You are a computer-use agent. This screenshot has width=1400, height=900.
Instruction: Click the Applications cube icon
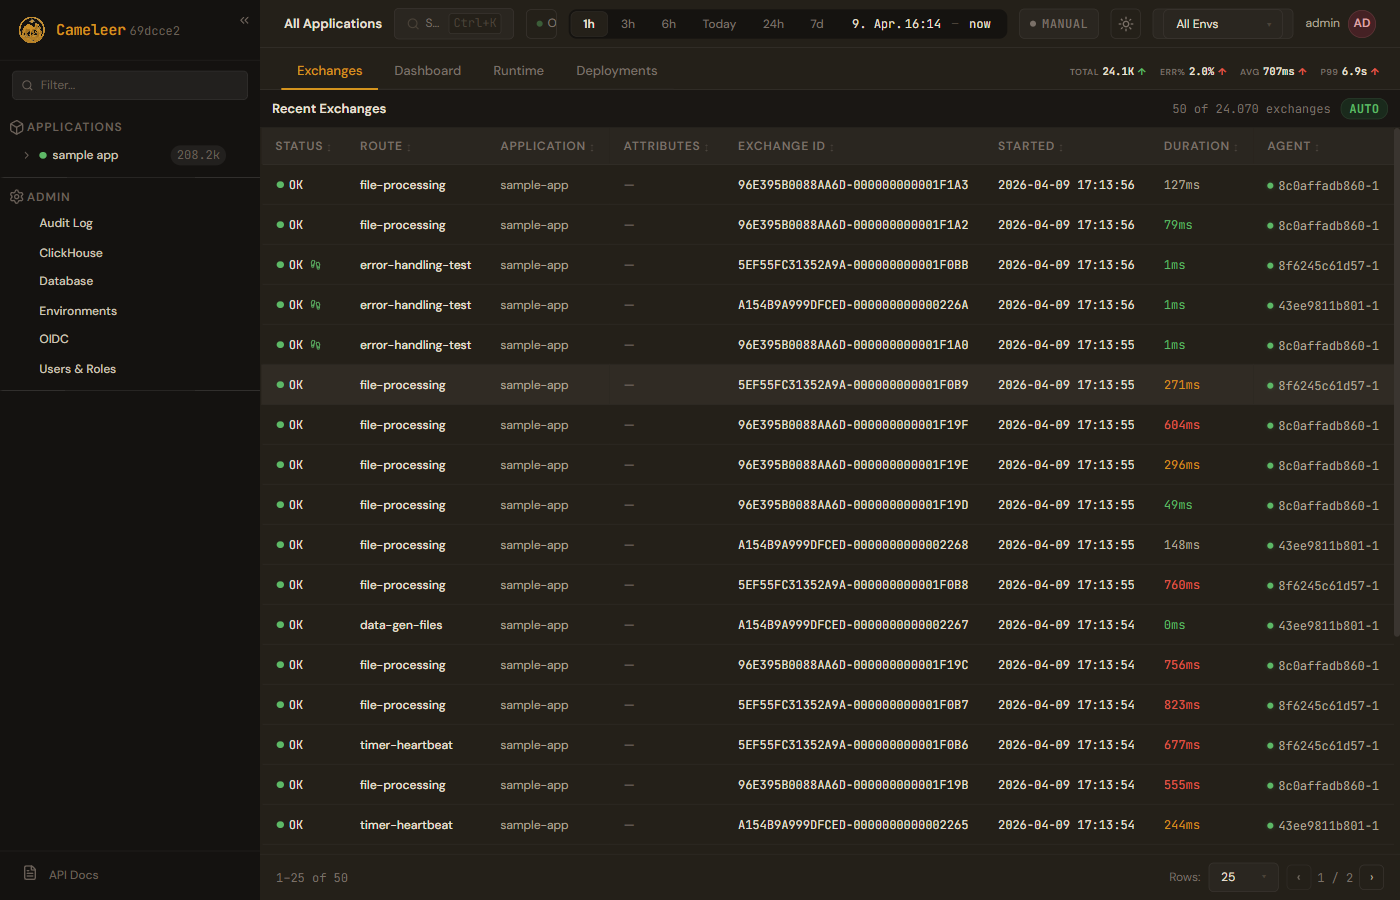[16, 127]
